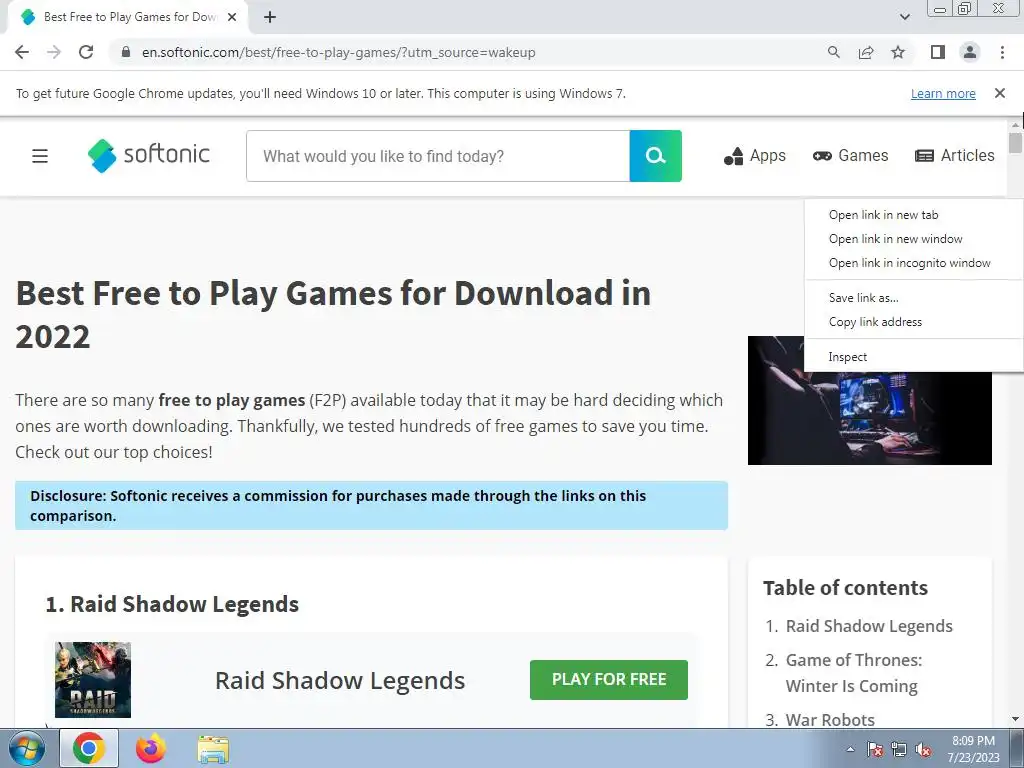
Task: Jump to War Robots in contents
Action: pyautogui.click(x=830, y=720)
